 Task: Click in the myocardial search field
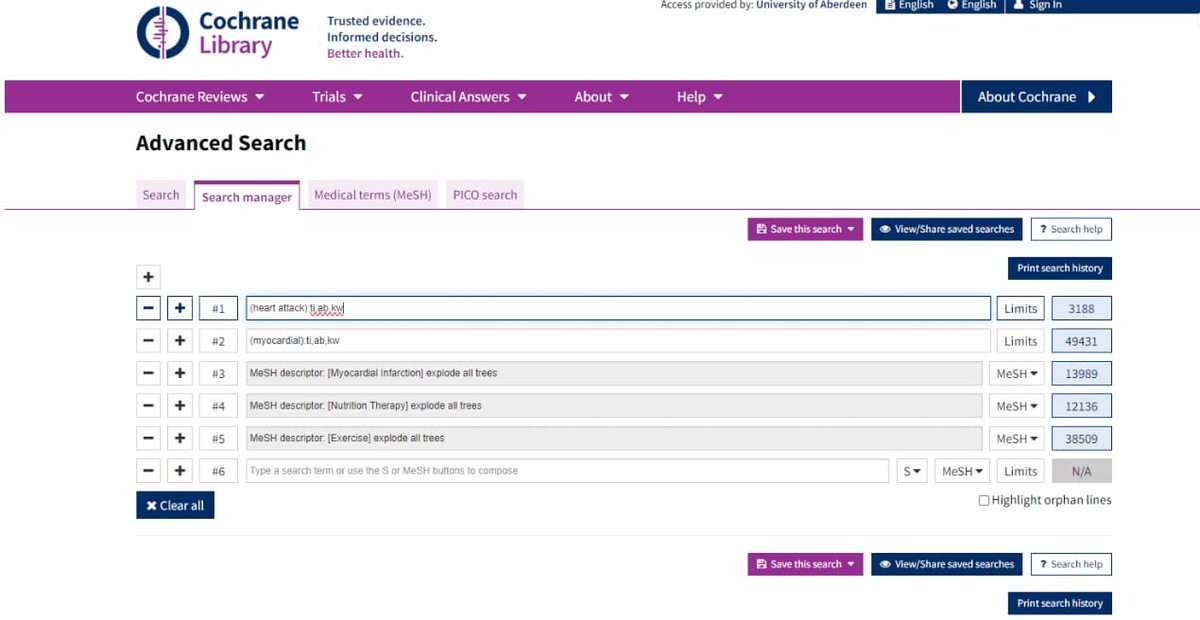pyautogui.click(x=618, y=341)
